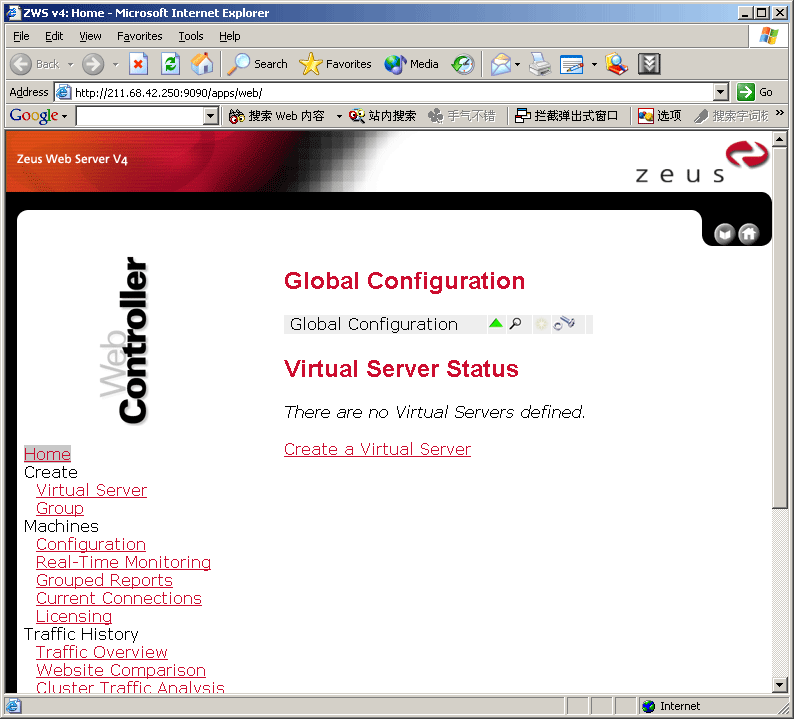
Task: Print the page with printer icon
Action: coord(540,64)
